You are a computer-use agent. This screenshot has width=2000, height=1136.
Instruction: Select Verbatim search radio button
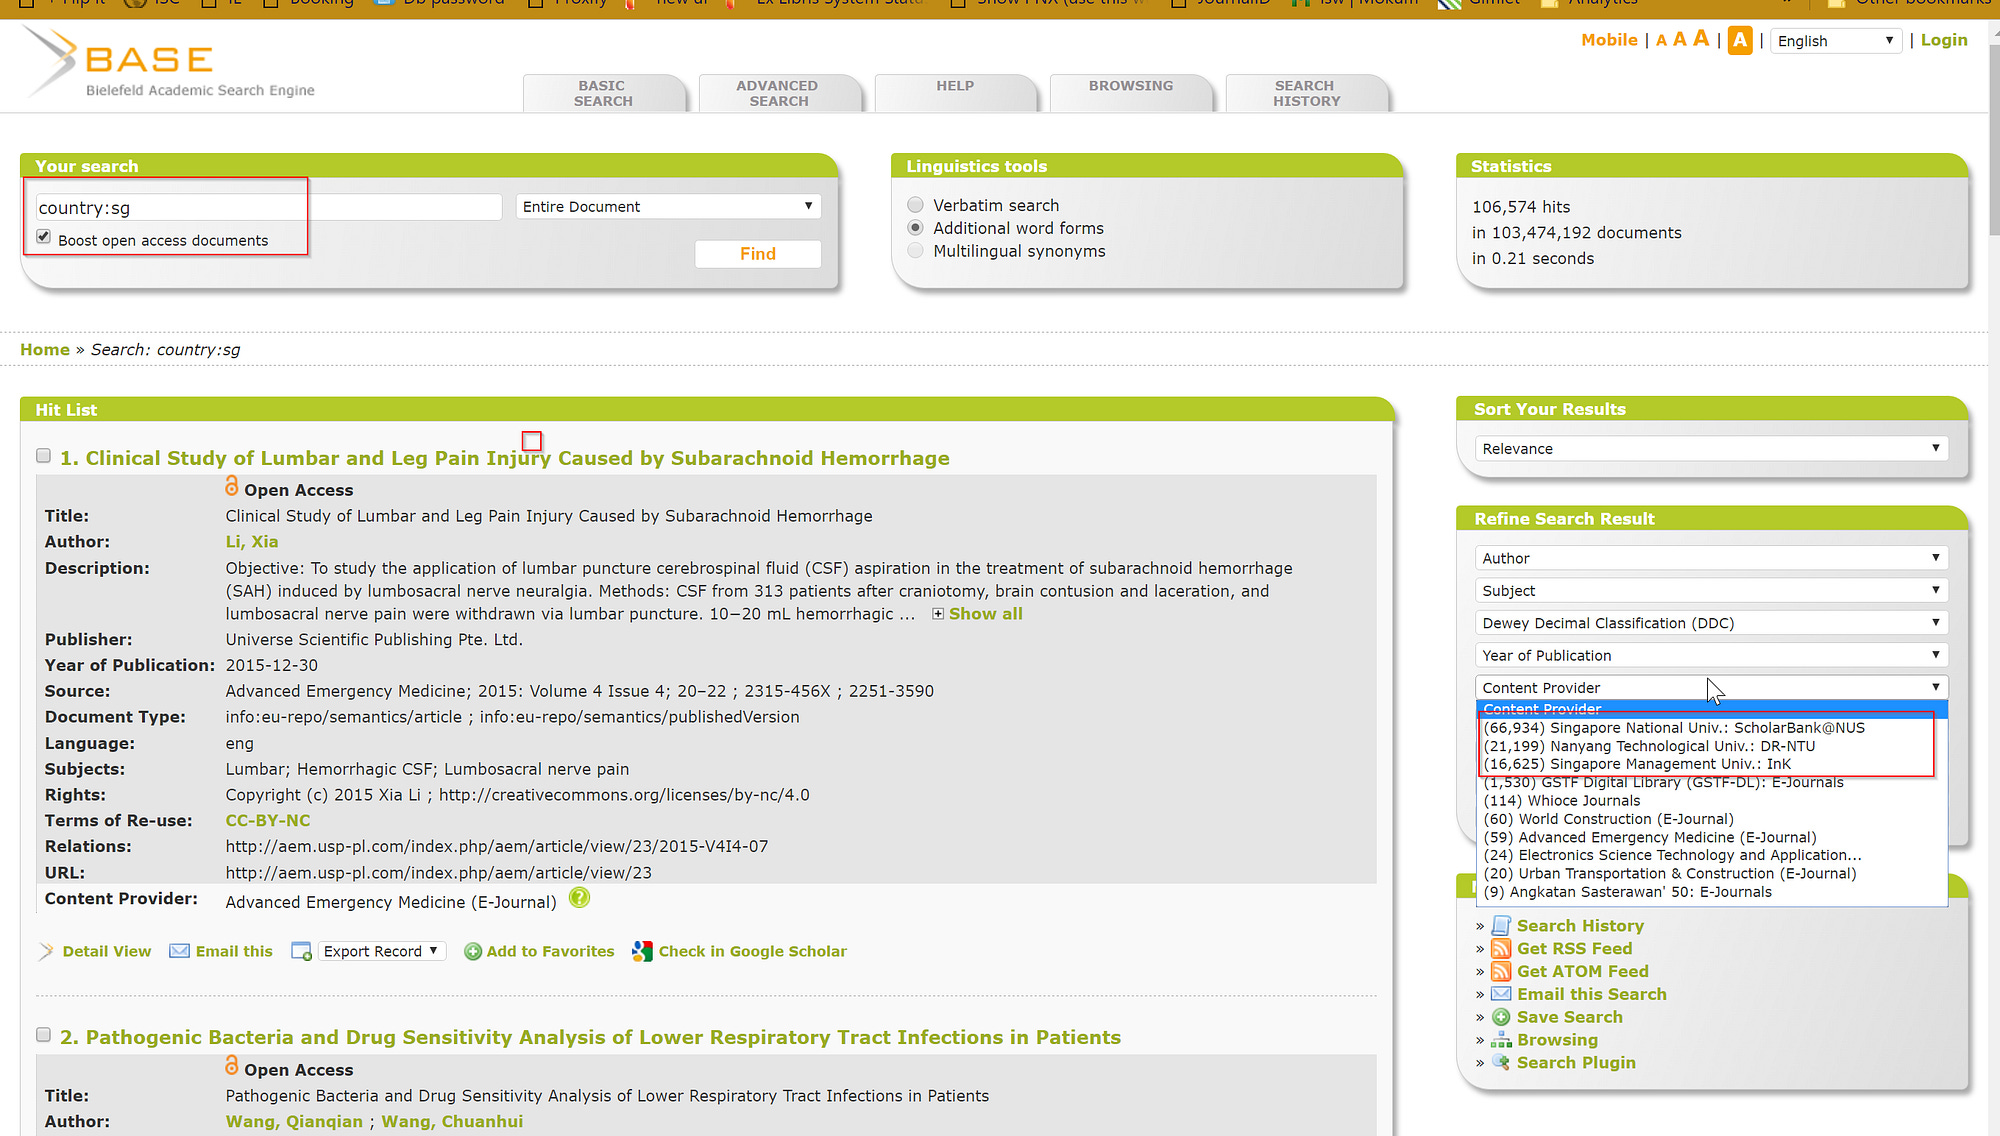click(915, 205)
